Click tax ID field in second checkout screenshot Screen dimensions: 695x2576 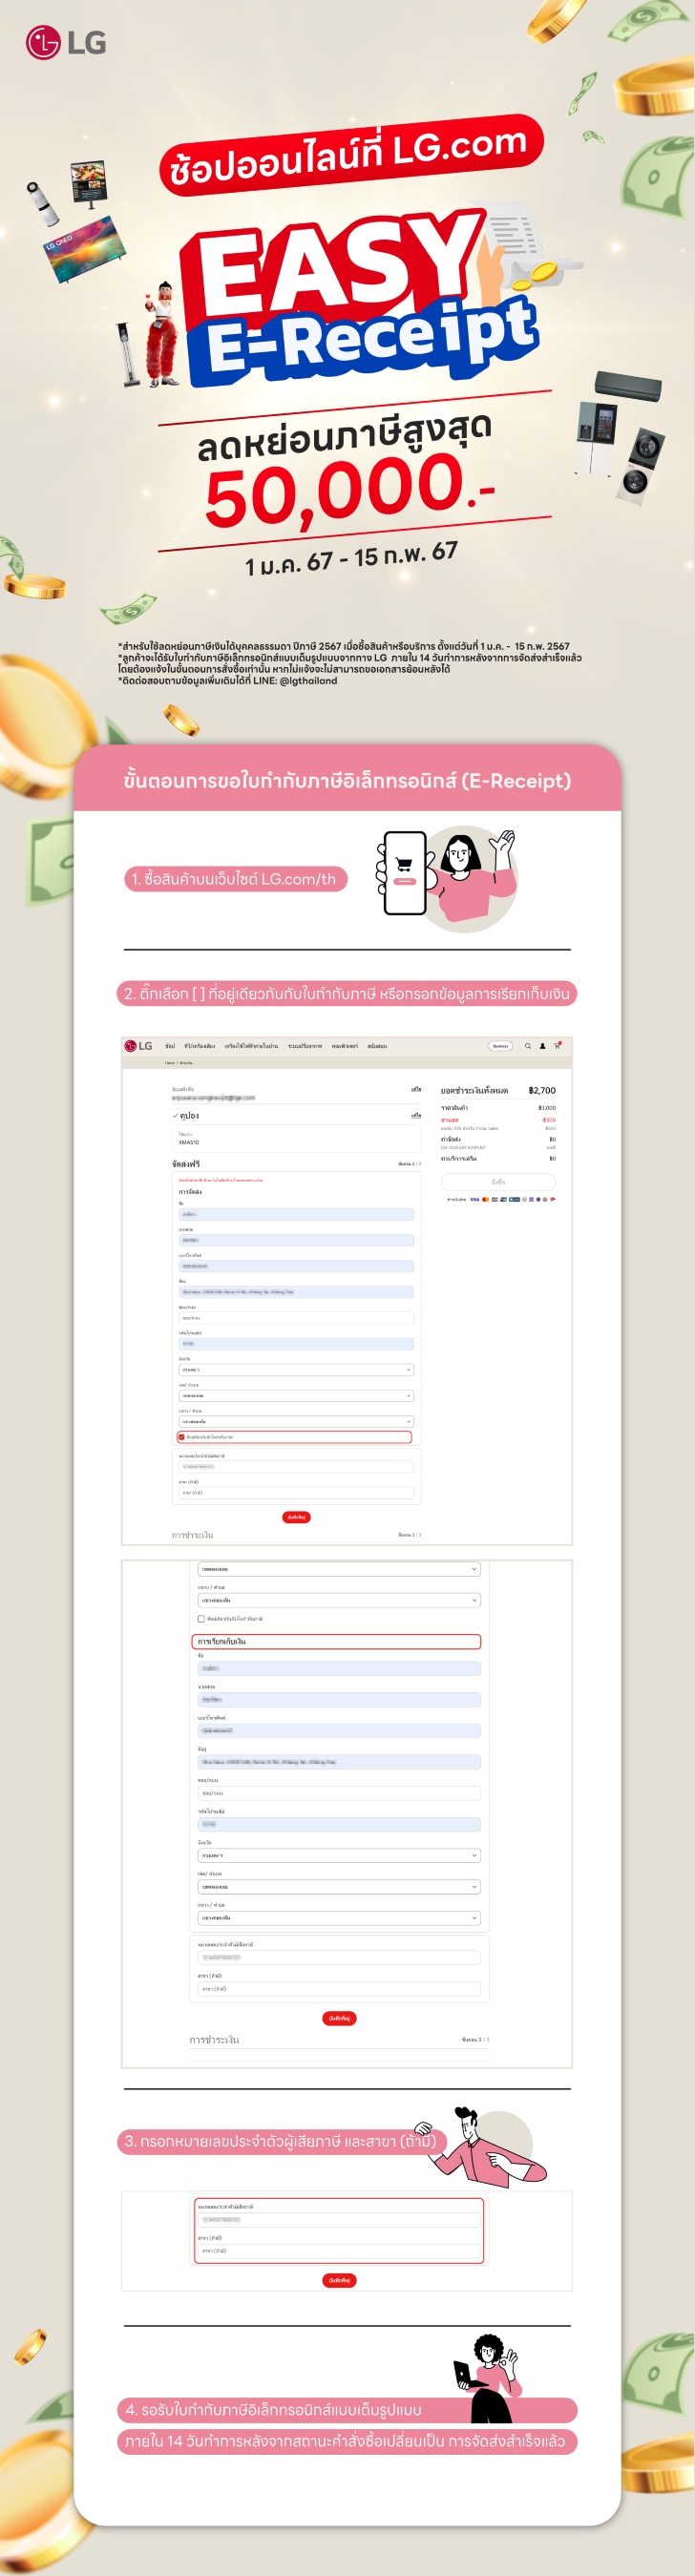tap(339, 1957)
